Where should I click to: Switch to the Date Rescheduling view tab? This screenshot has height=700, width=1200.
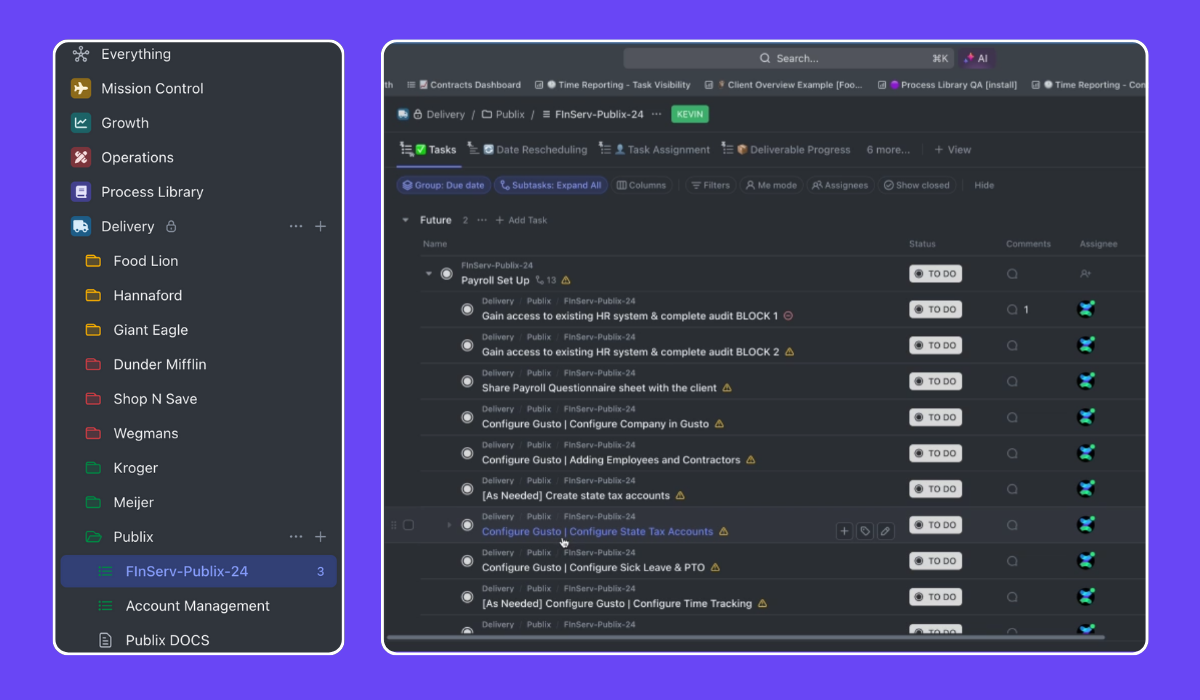[541, 150]
